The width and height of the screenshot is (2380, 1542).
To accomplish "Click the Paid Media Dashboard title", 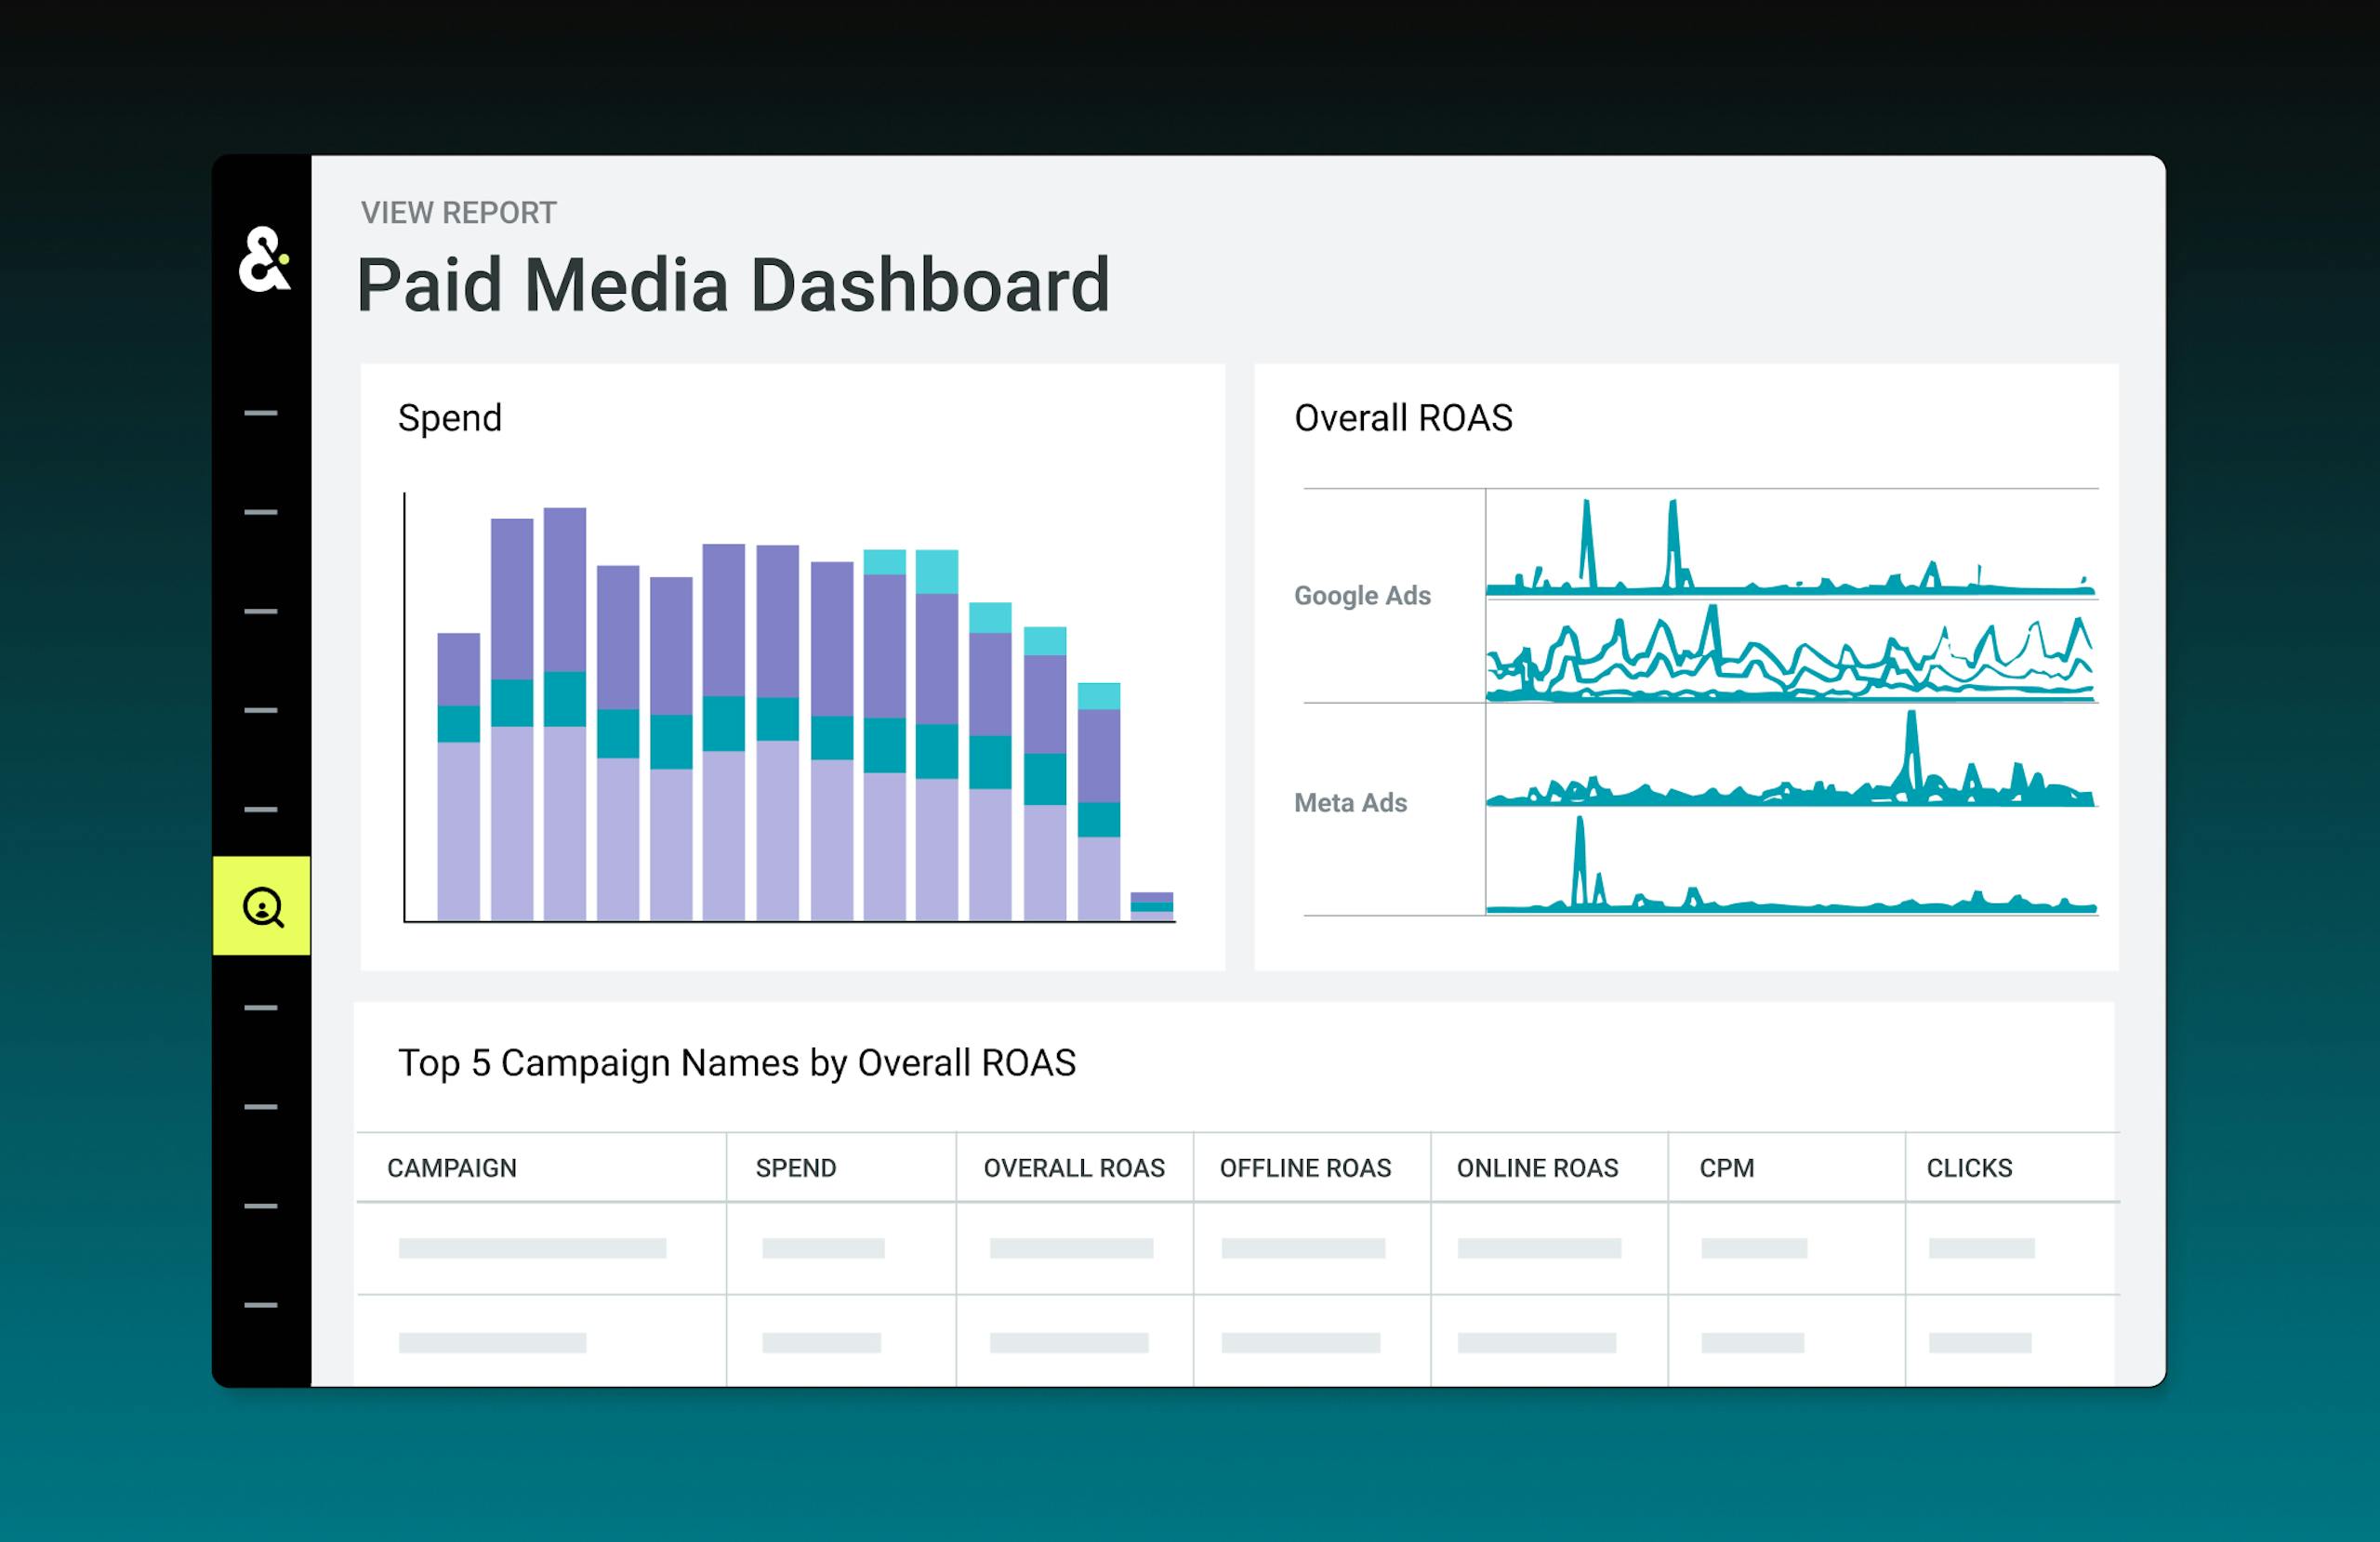I will point(733,286).
